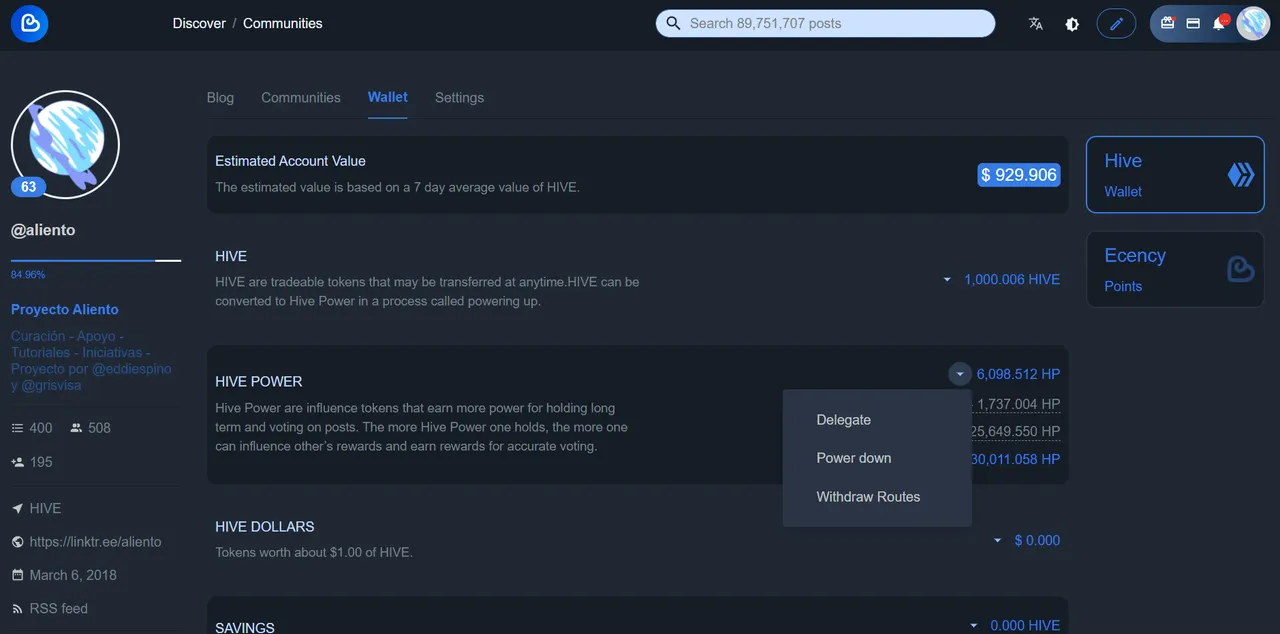The width and height of the screenshot is (1280, 634).
Task: Expand the SAVINGS dropdown arrow
Action: tap(973, 626)
